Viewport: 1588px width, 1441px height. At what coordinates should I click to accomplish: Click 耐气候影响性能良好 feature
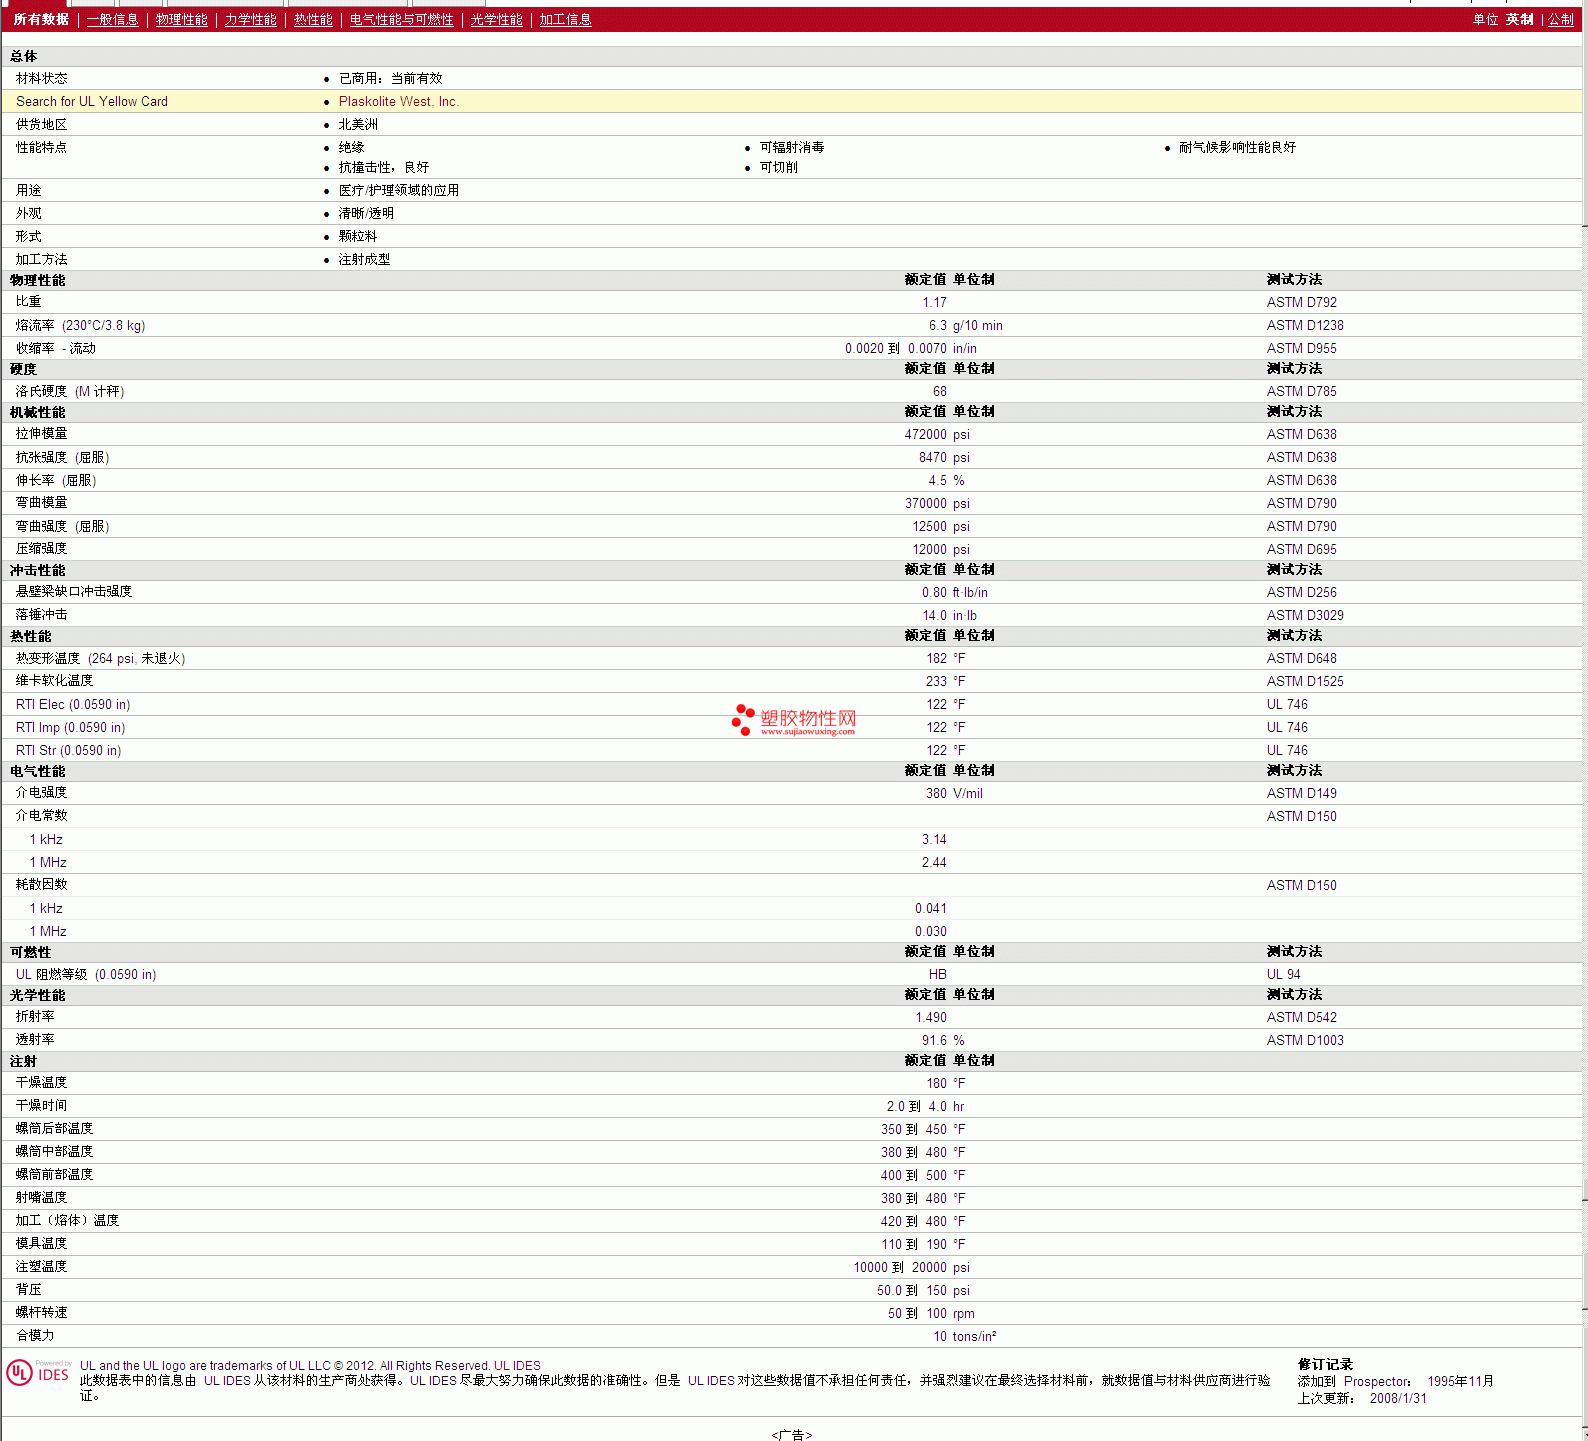pyautogui.click(x=1237, y=147)
